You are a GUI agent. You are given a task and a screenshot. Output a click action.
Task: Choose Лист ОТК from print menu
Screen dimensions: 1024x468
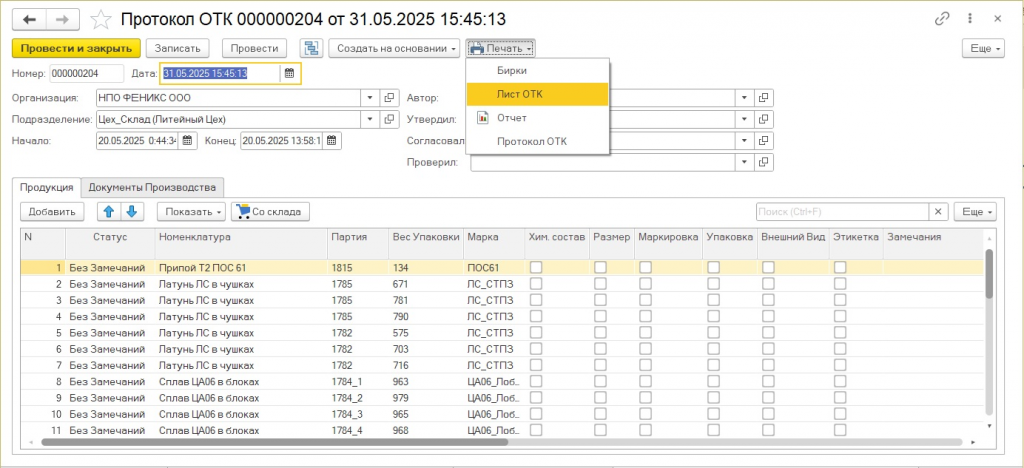point(537,94)
